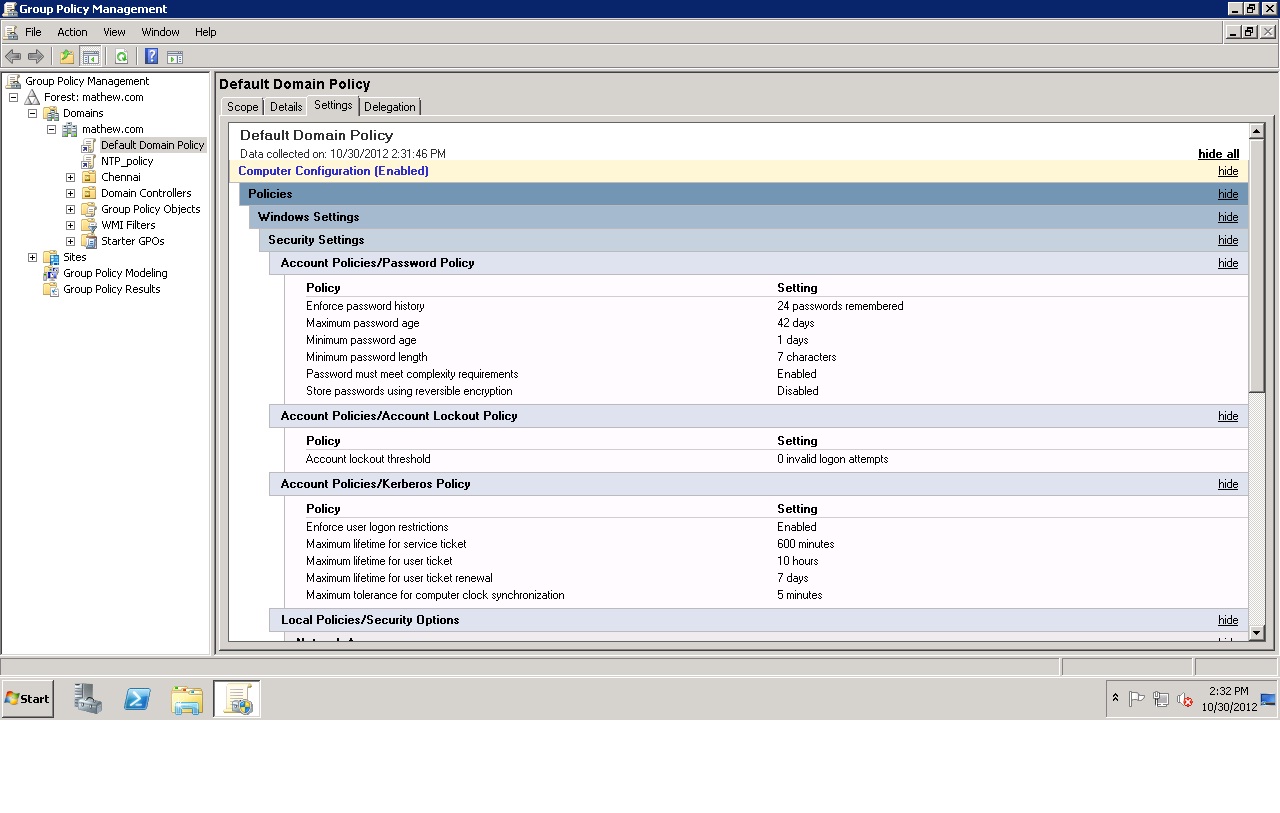Open PowerShell from the taskbar

pyautogui.click(x=137, y=698)
